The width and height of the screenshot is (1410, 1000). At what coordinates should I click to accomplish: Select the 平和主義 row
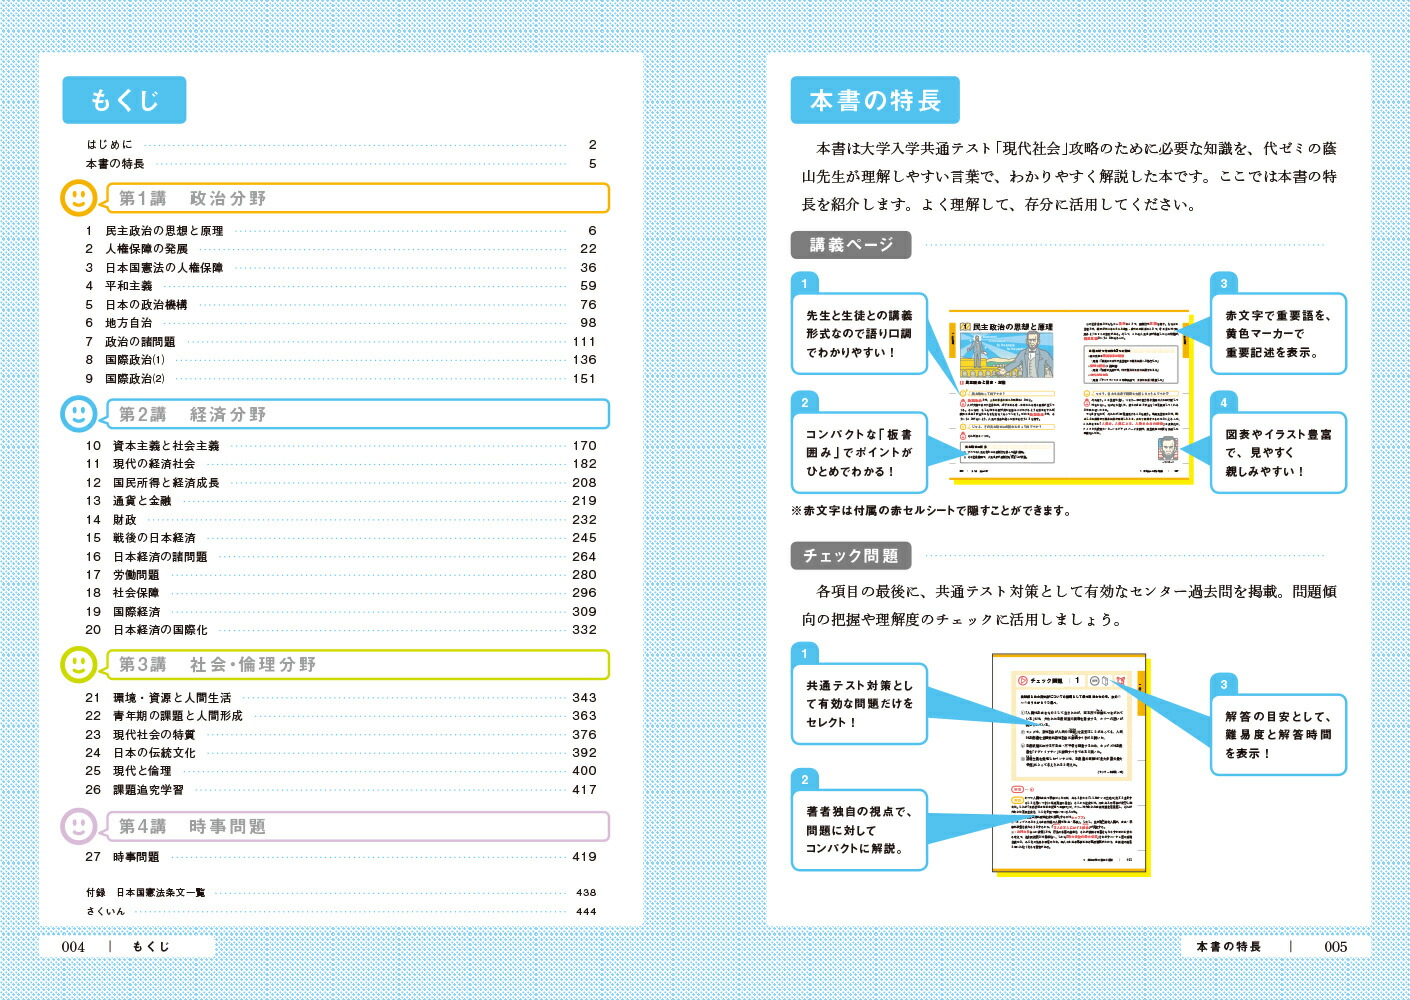coord(341,286)
